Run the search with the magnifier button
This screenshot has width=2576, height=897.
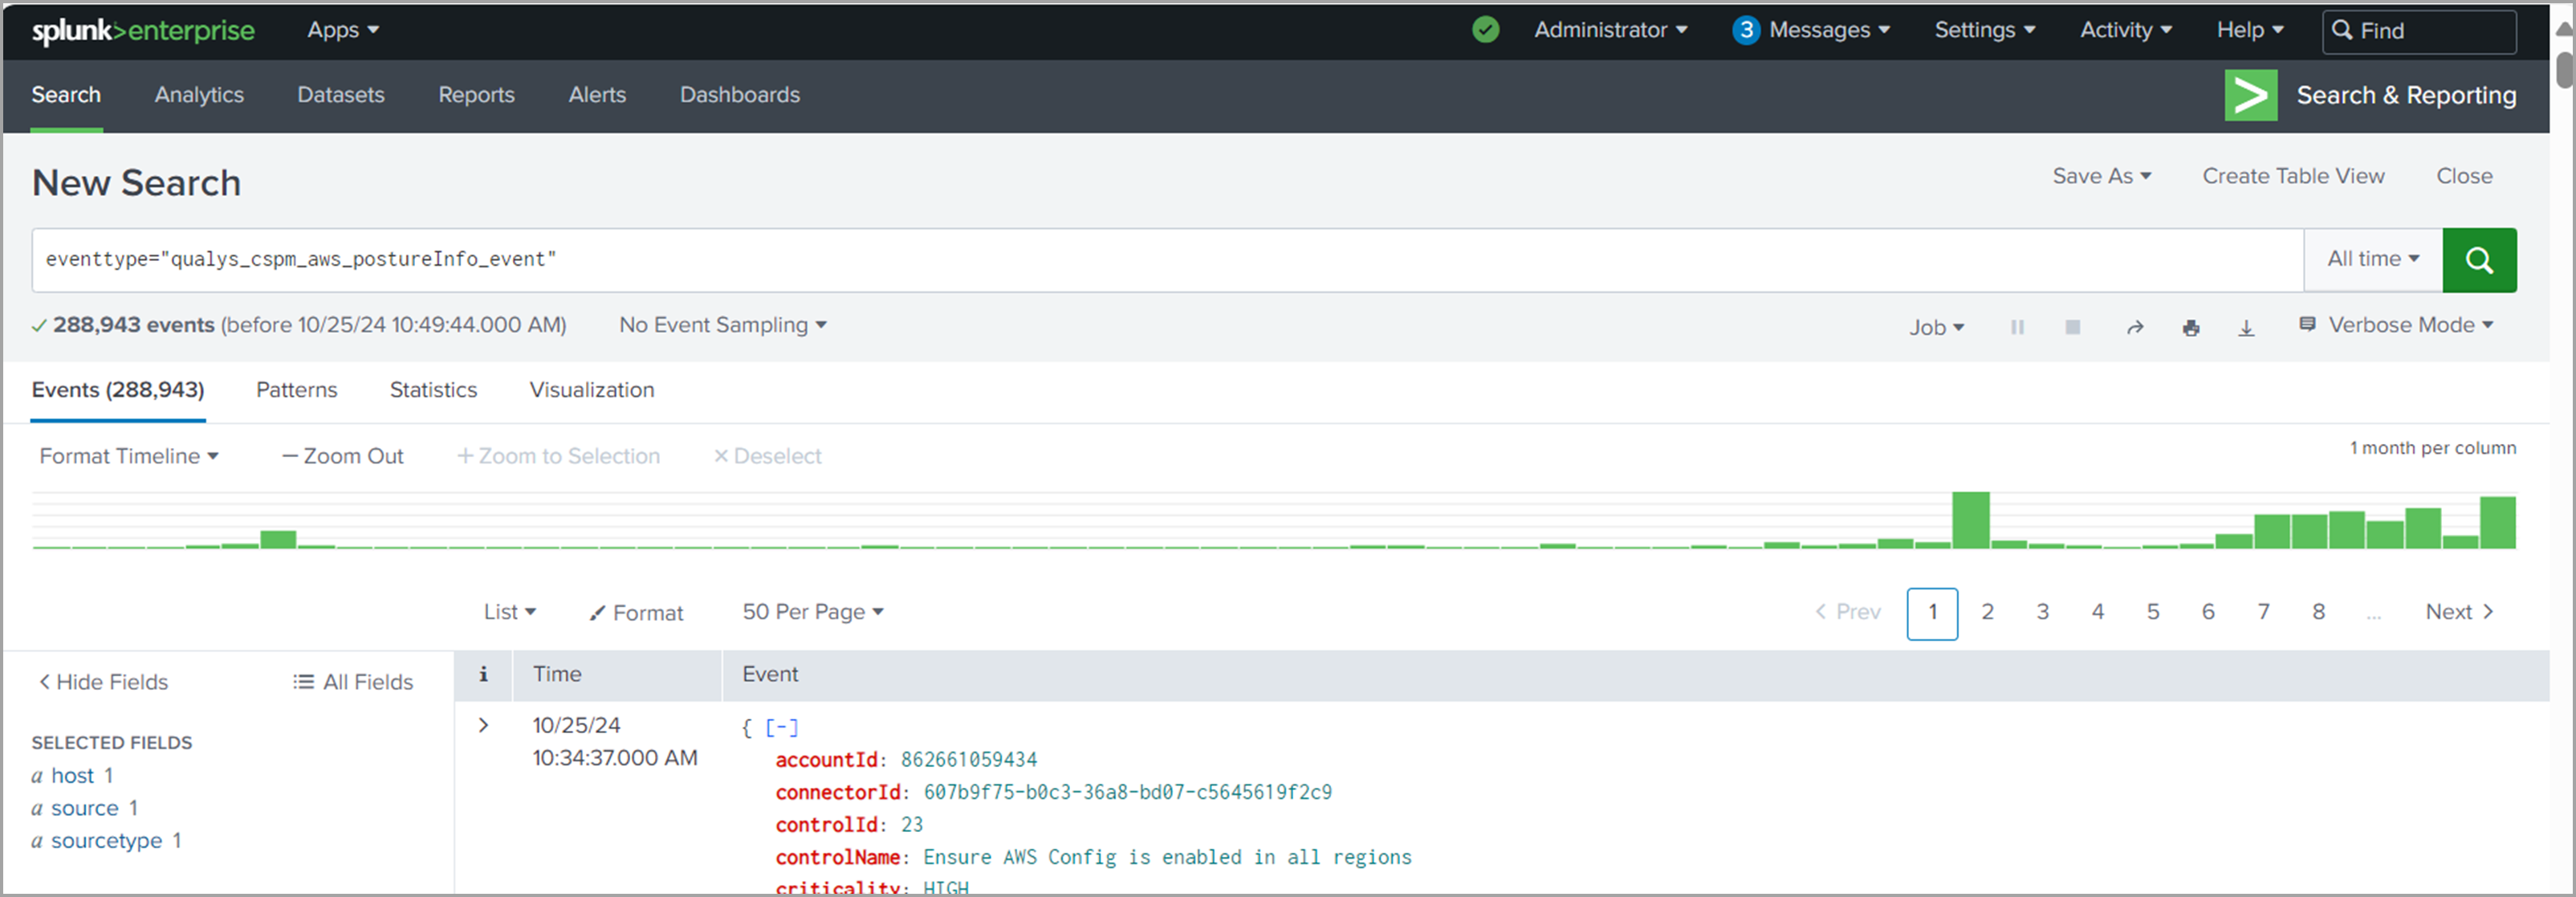tap(2479, 259)
